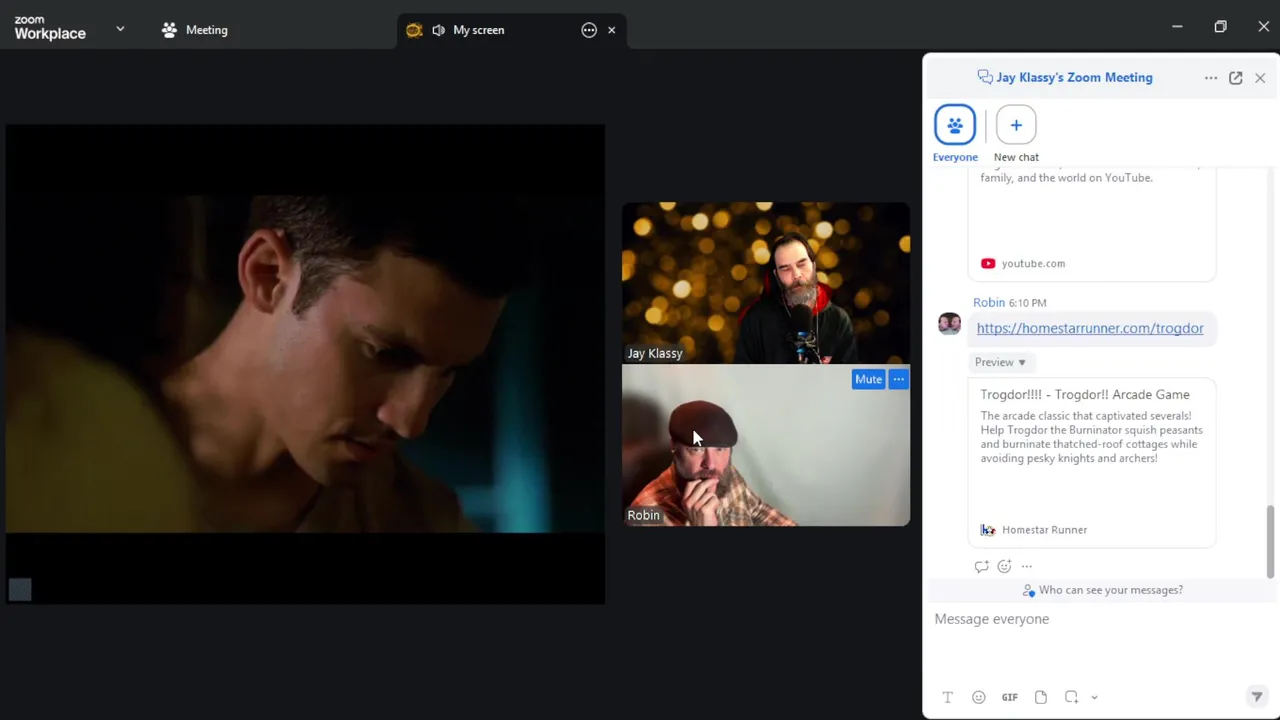
Task: Add emoji reaction to Robin's message
Action: (x=1004, y=566)
